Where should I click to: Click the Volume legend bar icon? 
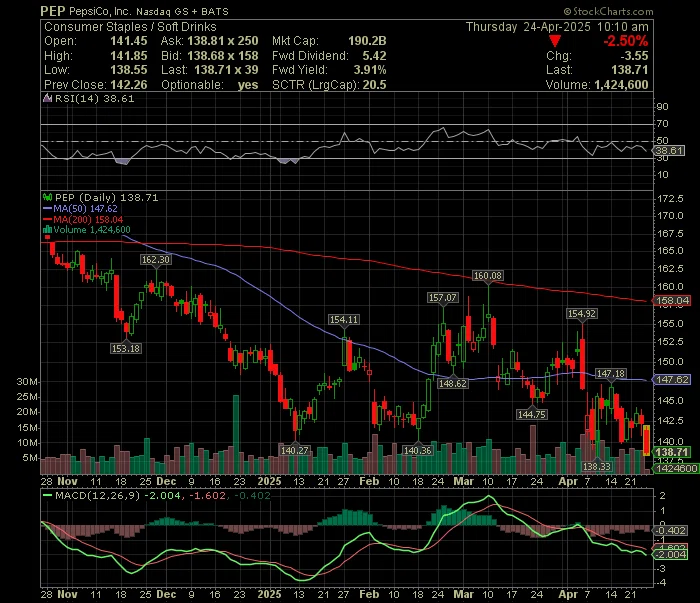pyautogui.click(x=47, y=230)
